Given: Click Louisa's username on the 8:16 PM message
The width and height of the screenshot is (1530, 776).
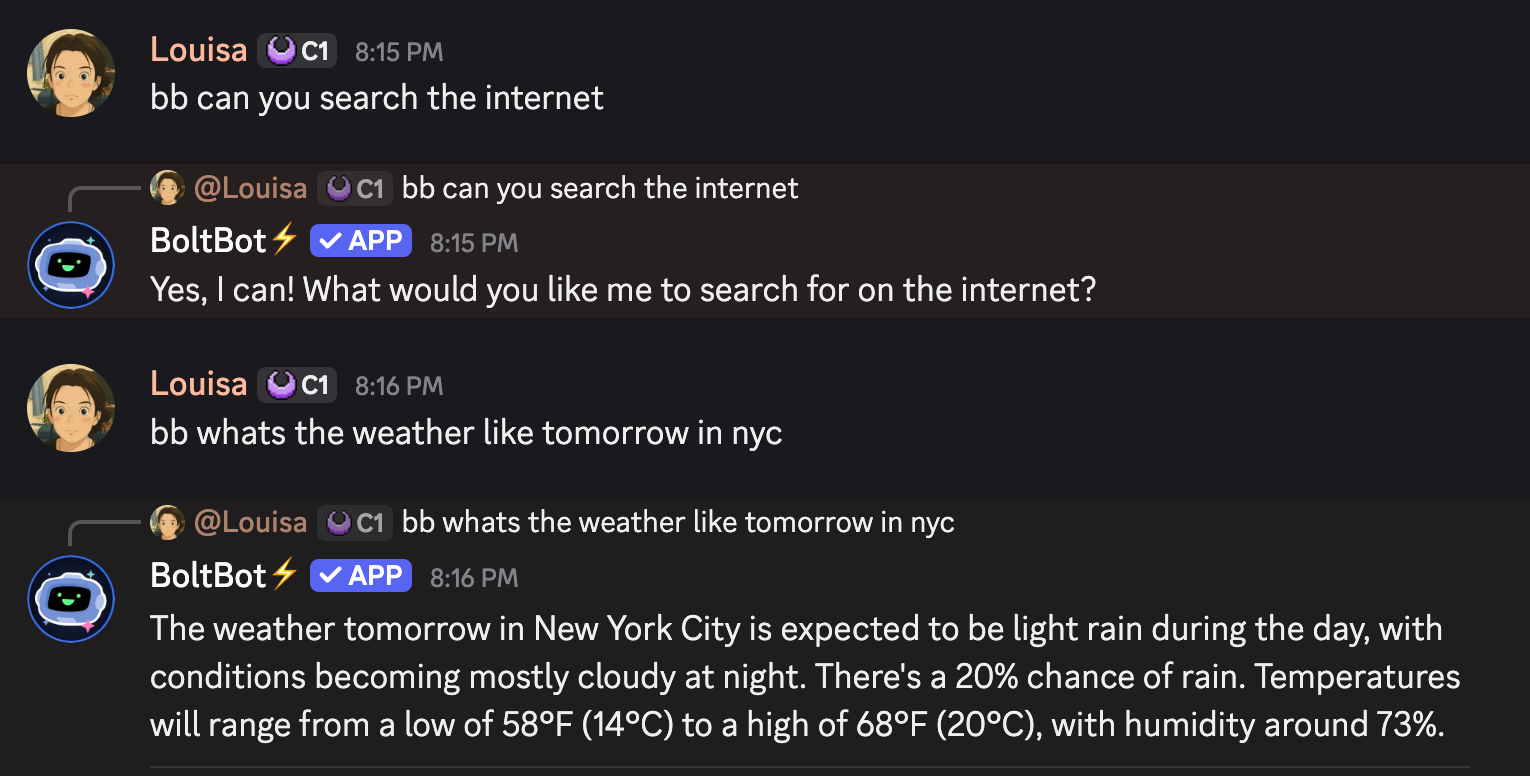Looking at the screenshot, I should 198,384.
